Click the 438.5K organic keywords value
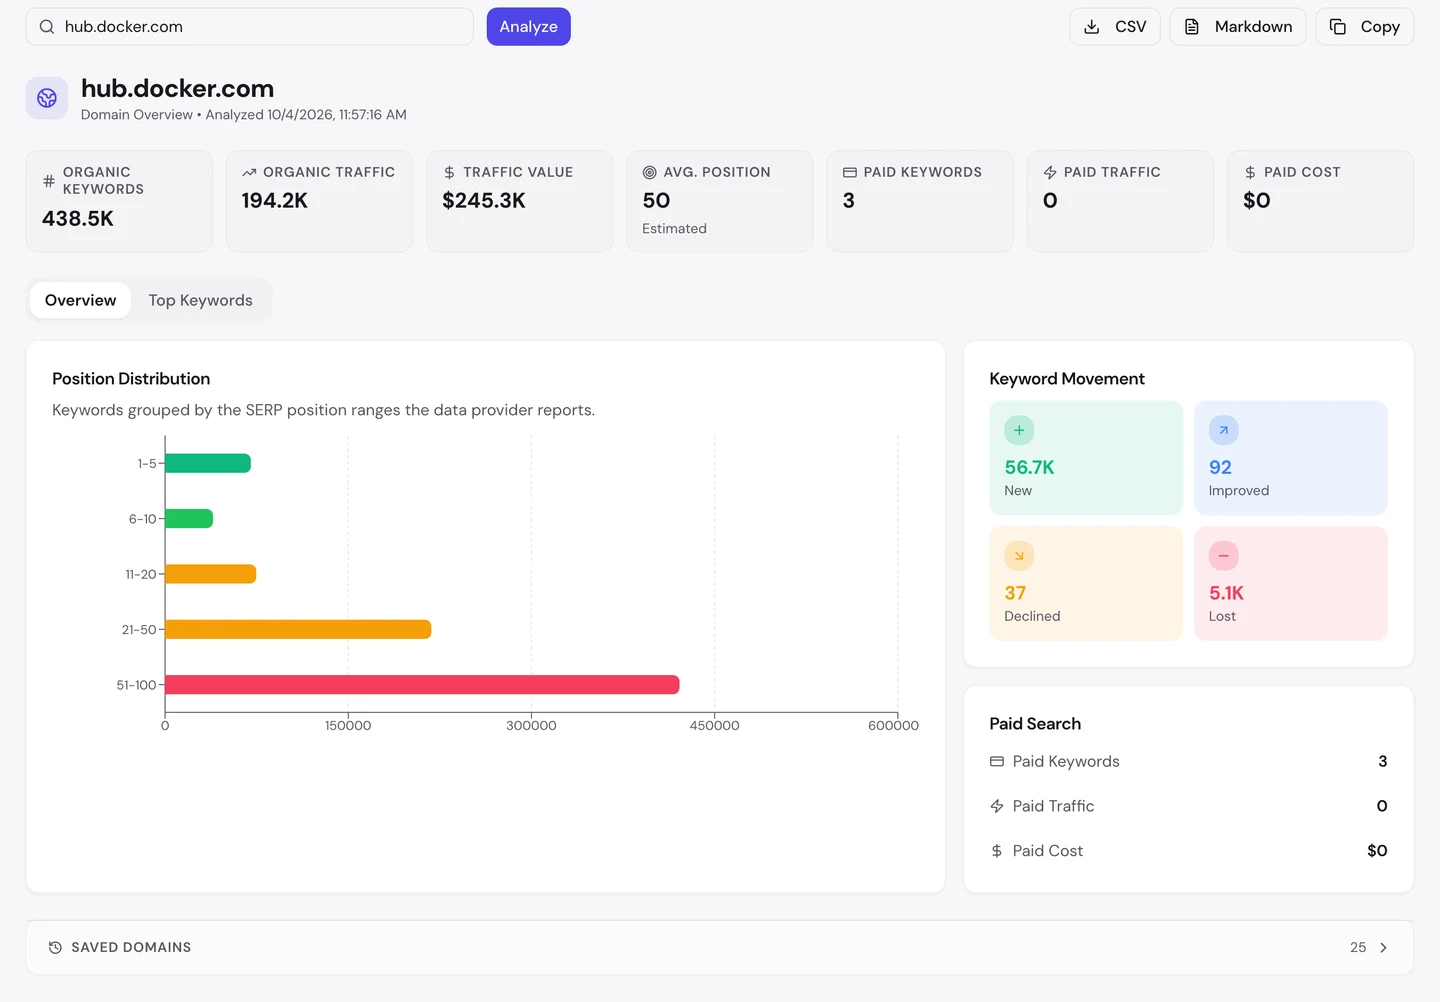Viewport: 1440px width, 1002px height. 78,218
